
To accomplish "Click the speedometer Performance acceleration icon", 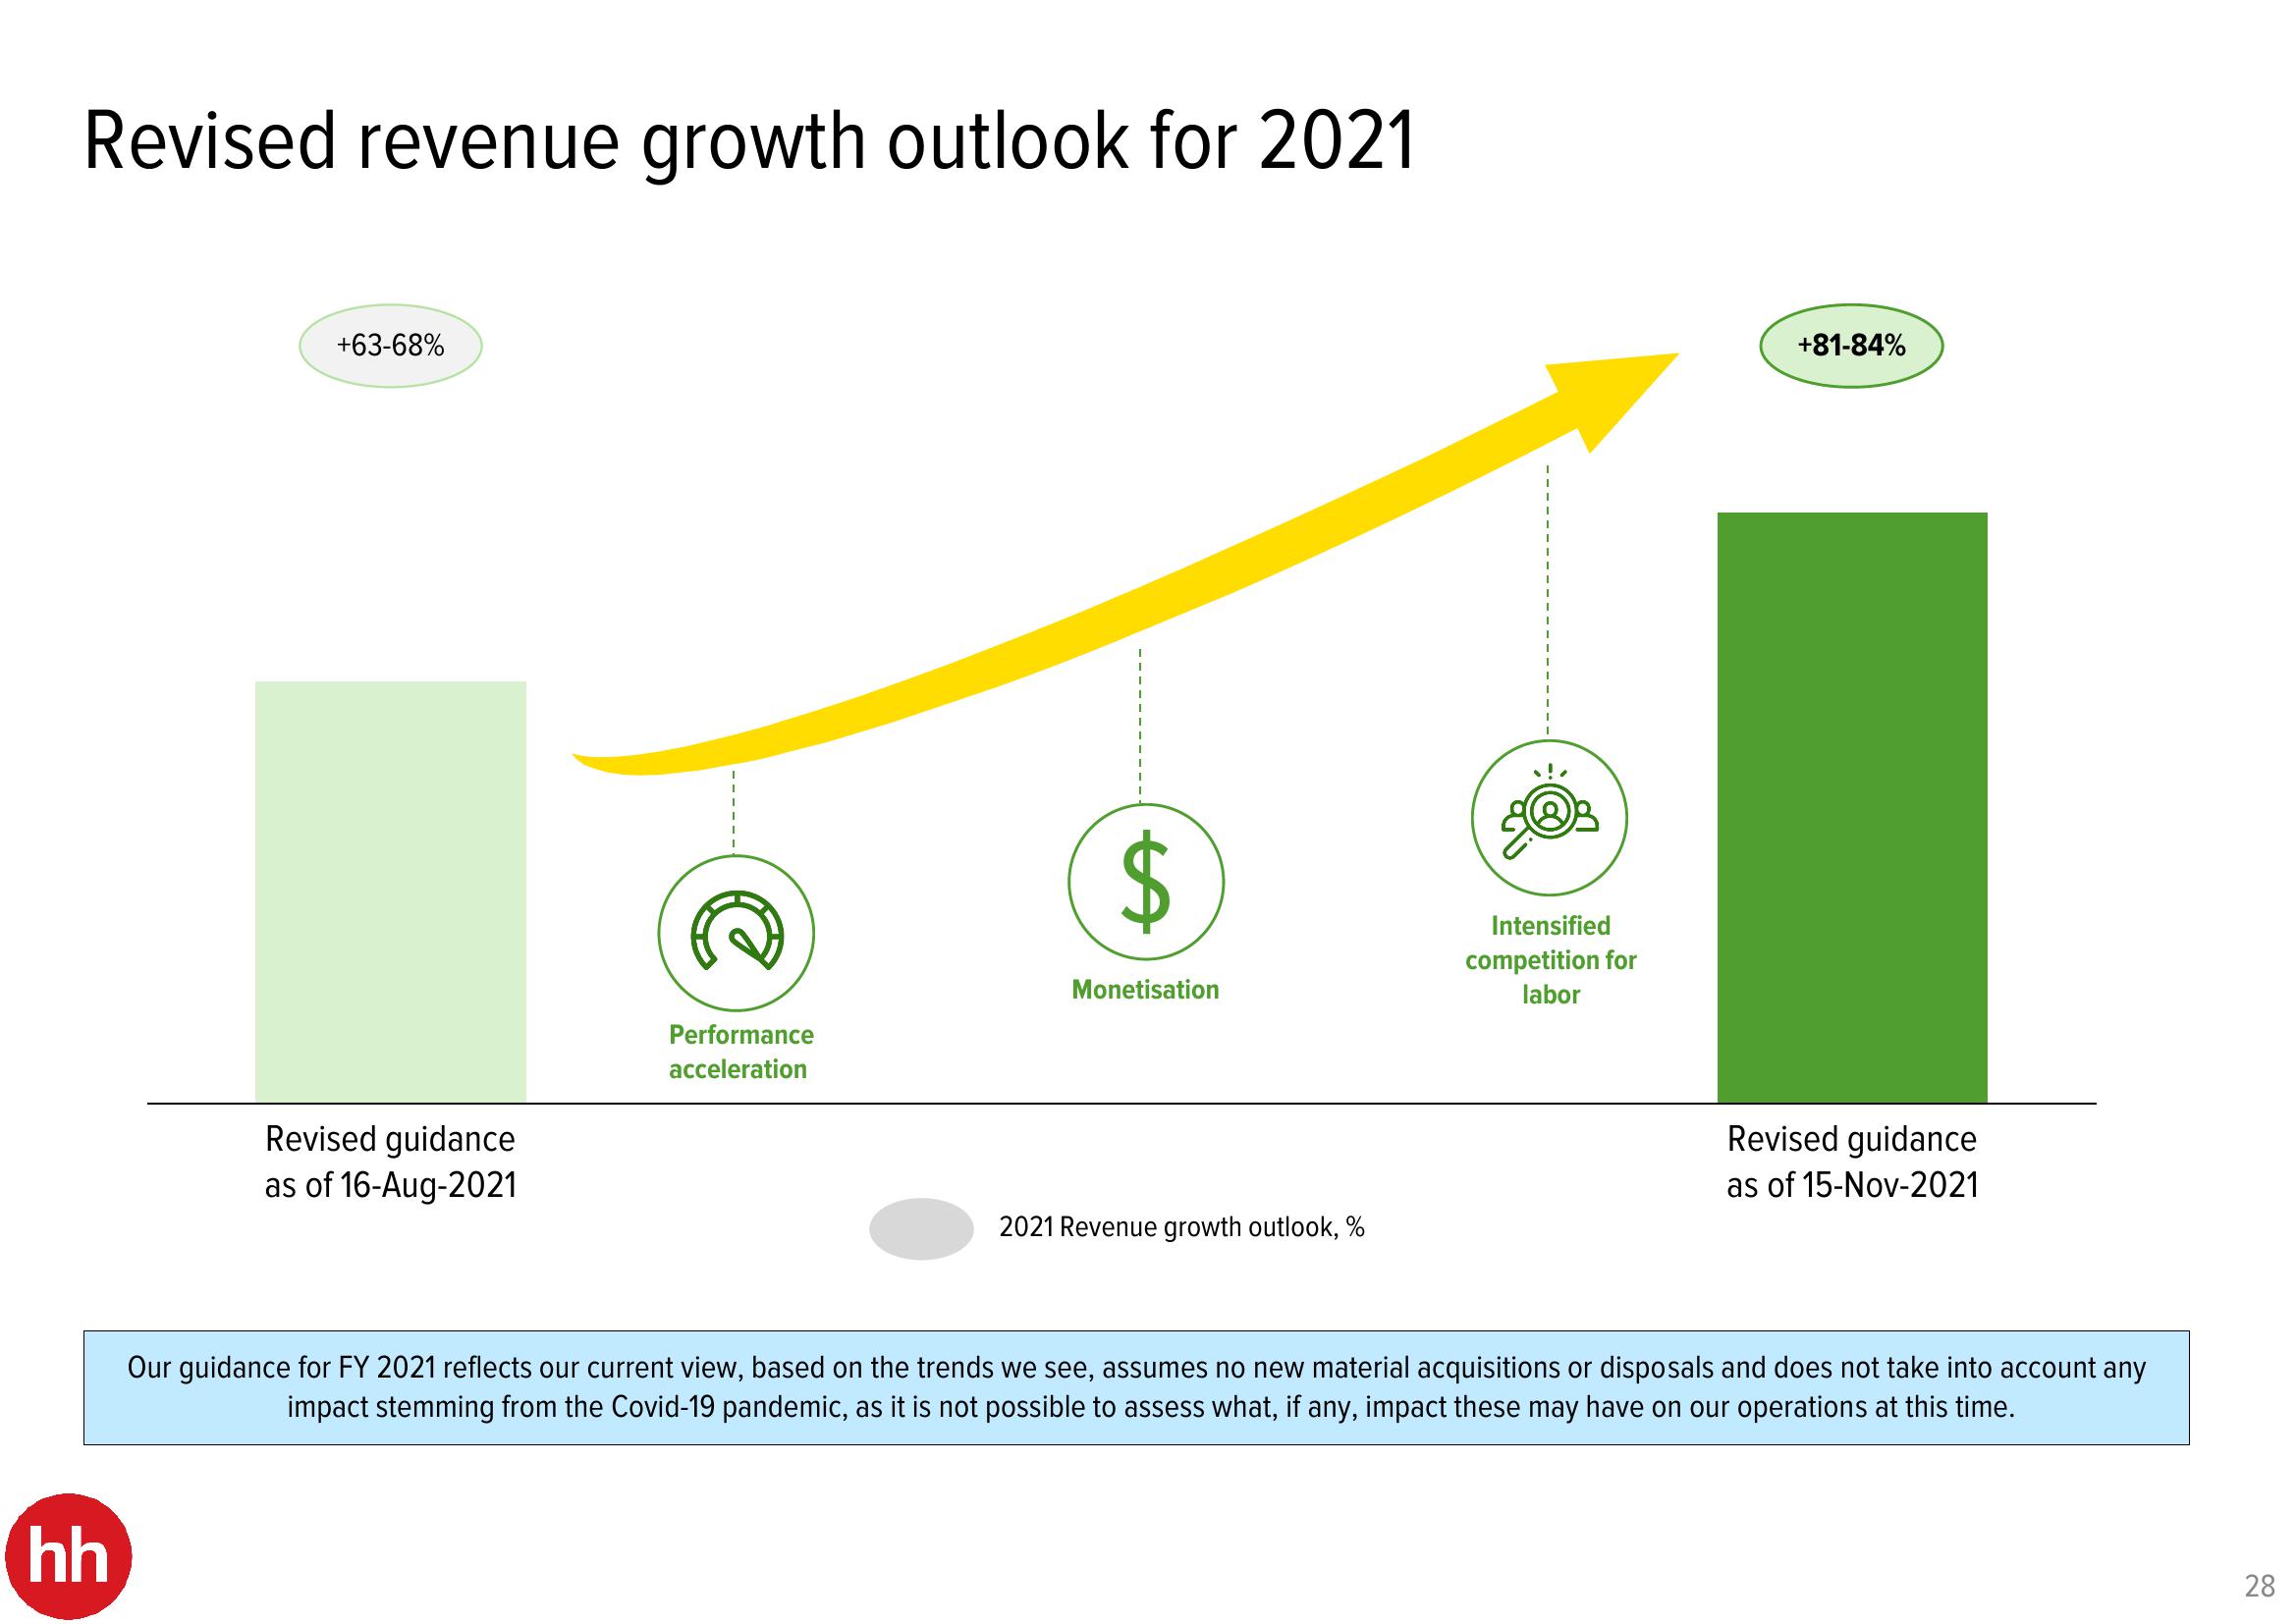I will coord(736,933).
